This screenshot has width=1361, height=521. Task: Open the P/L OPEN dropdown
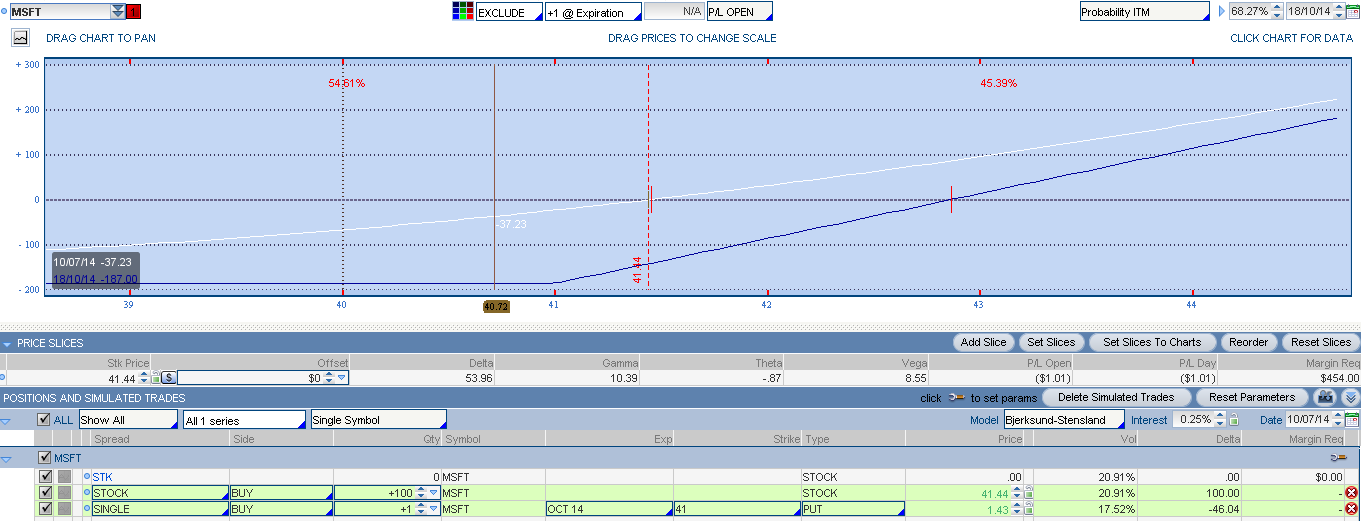pos(740,12)
